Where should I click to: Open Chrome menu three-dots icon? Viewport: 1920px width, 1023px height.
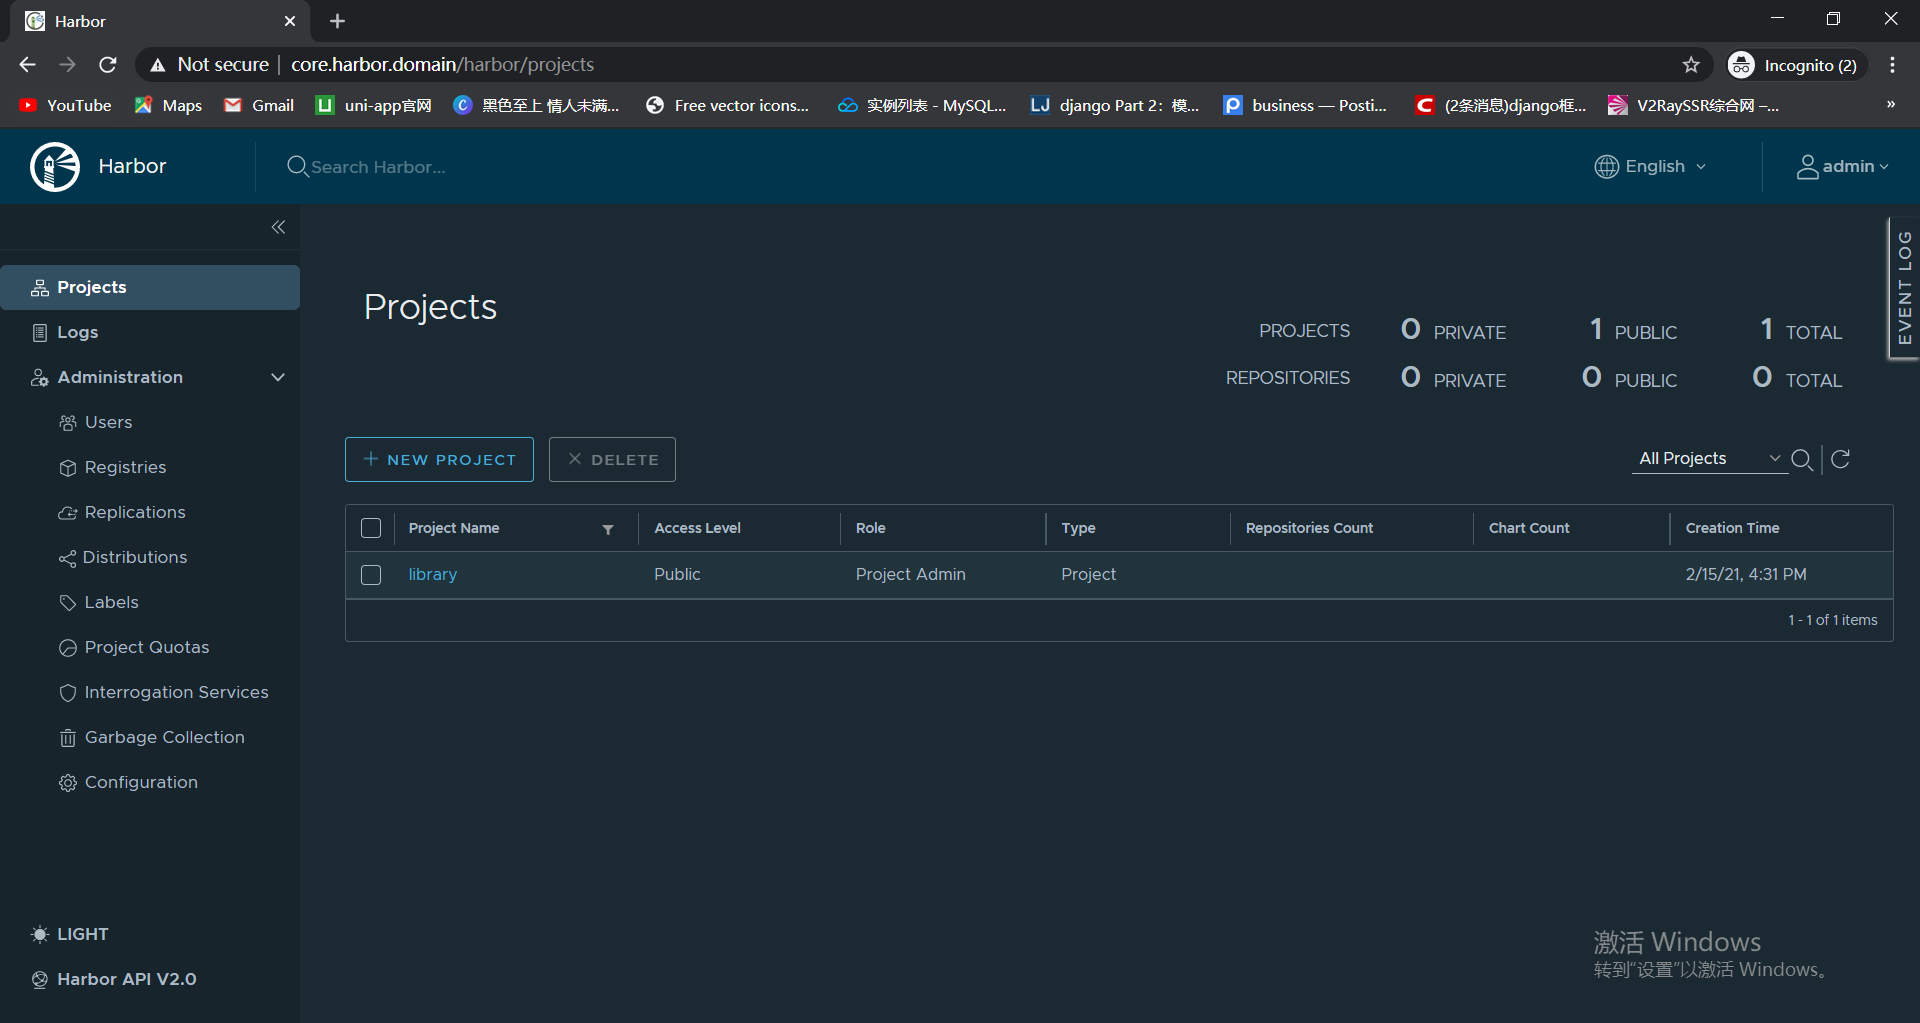[1892, 65]
